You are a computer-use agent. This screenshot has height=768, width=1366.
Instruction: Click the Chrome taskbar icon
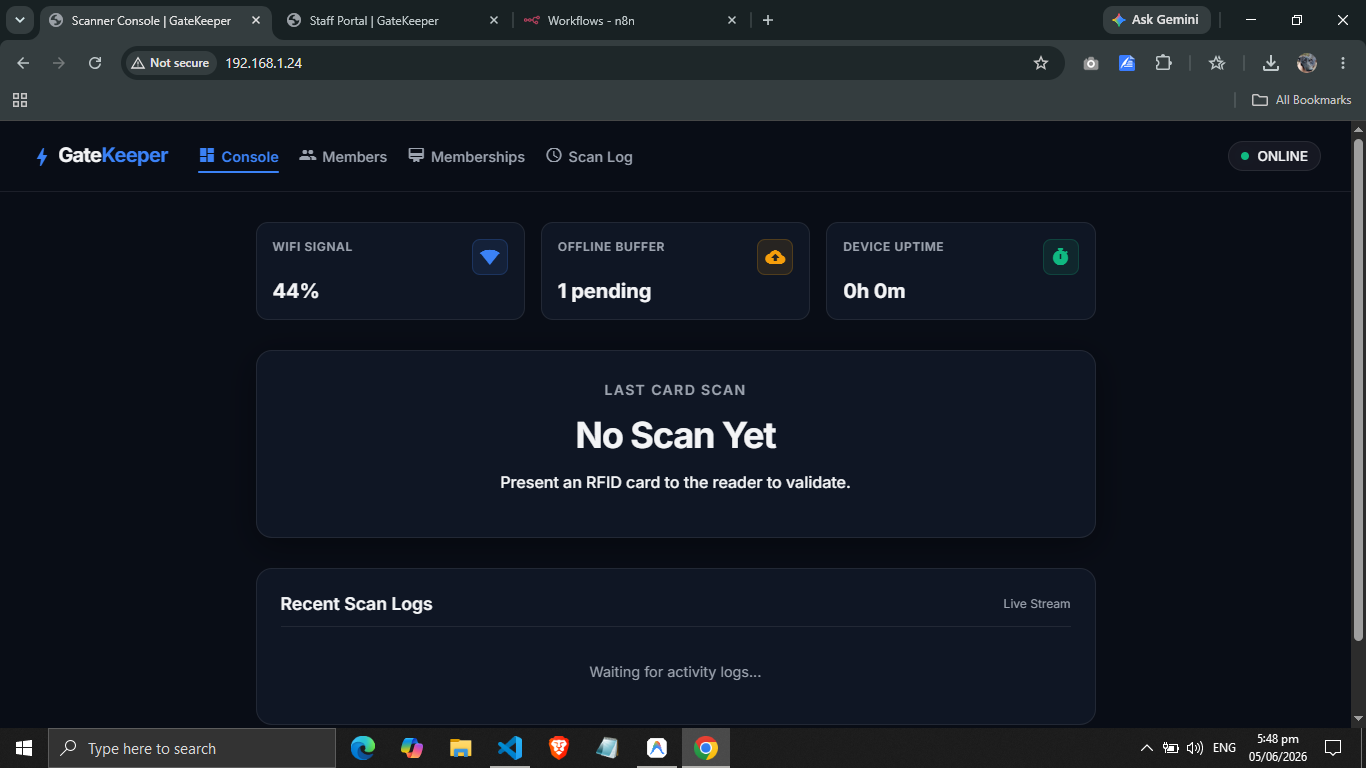click(x=706, y=748)
